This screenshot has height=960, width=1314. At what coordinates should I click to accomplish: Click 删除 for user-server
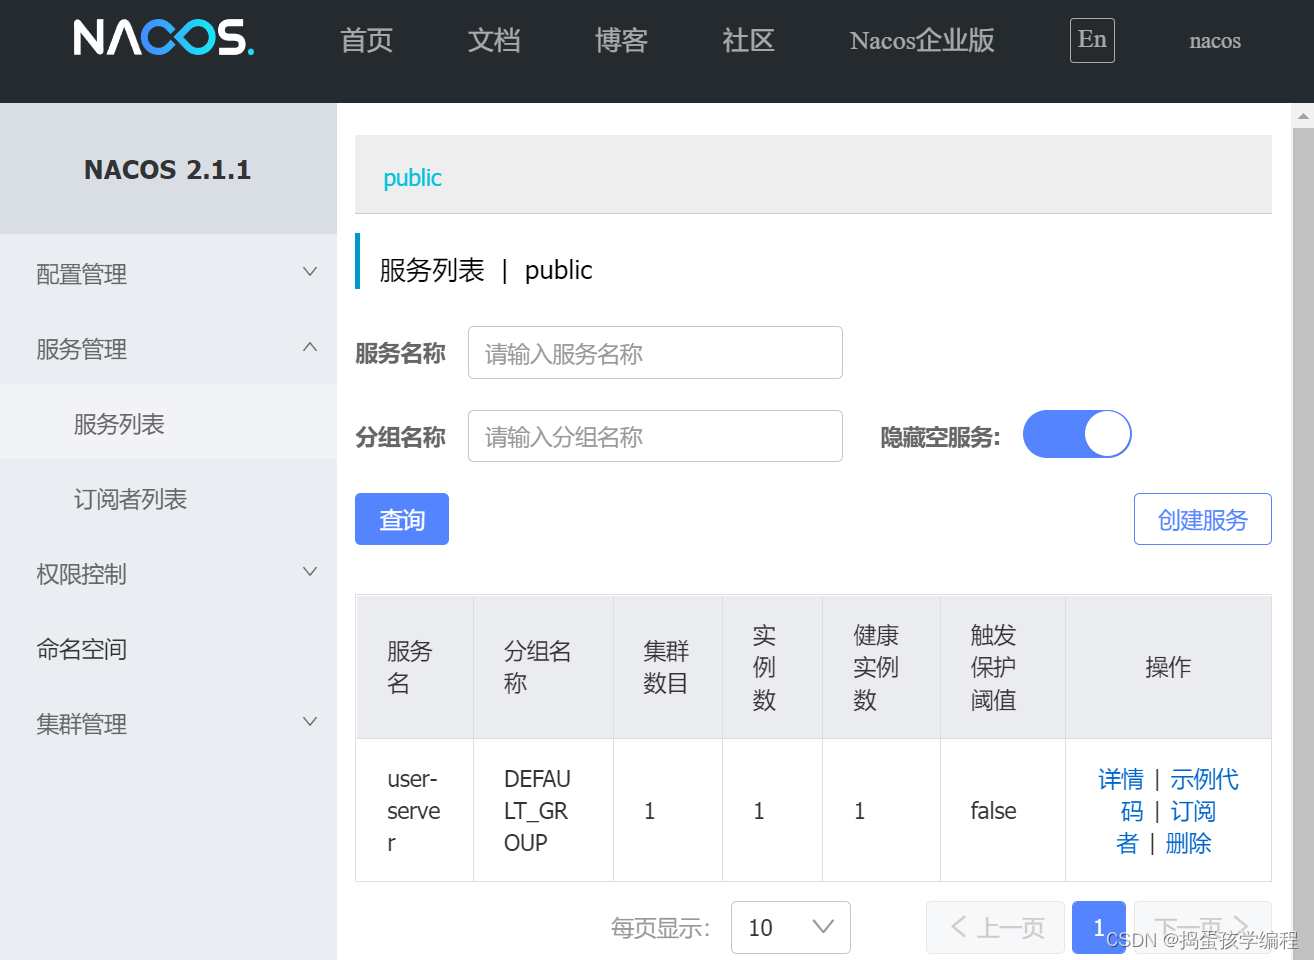tap(1188, 843)
